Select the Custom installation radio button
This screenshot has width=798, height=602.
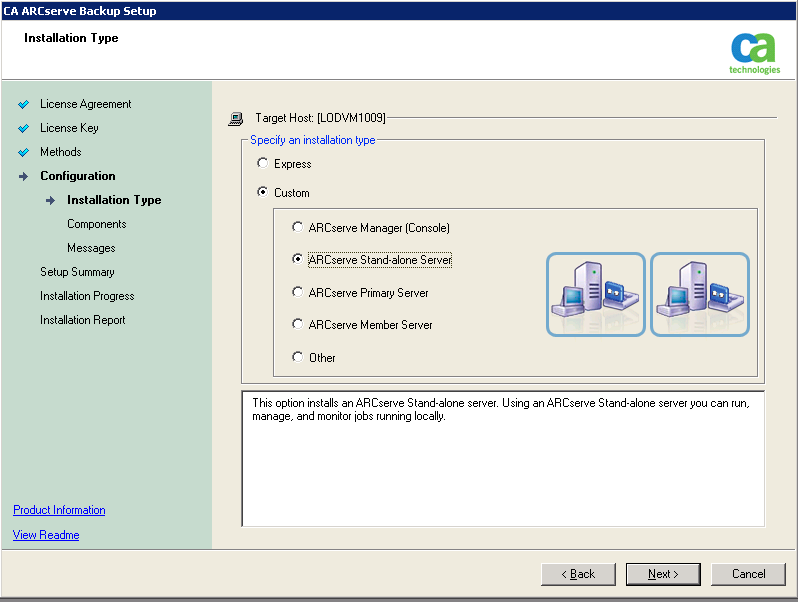pyautogui.click(x=263, y=193)
